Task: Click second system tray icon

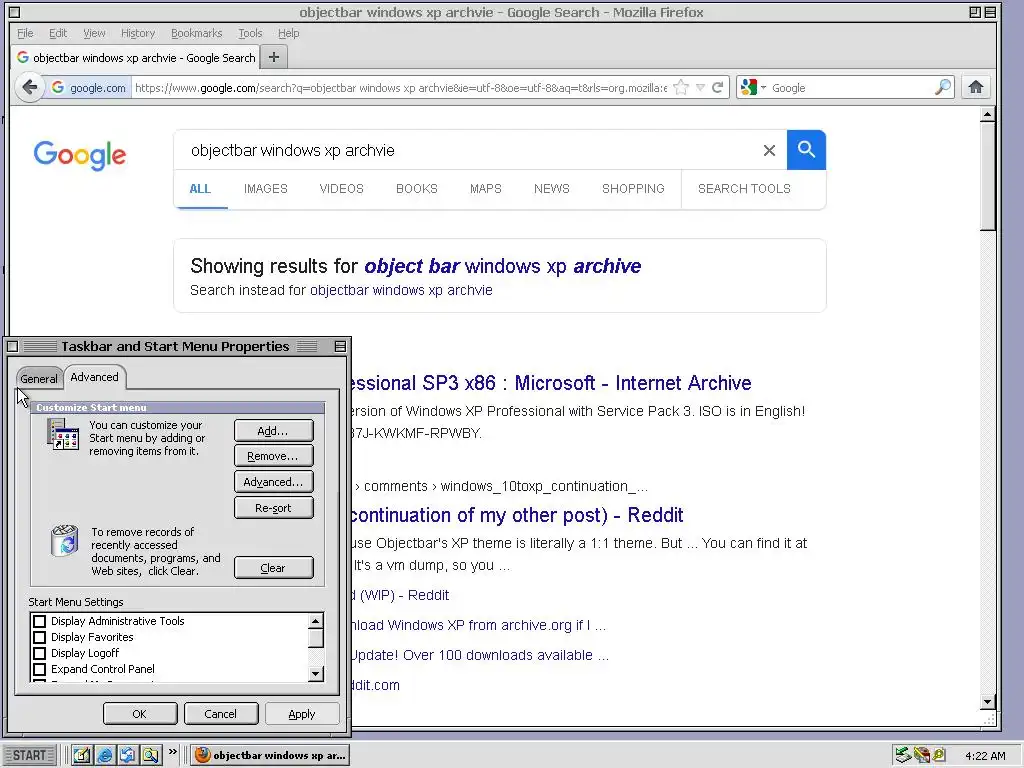Action: (921, 755)
